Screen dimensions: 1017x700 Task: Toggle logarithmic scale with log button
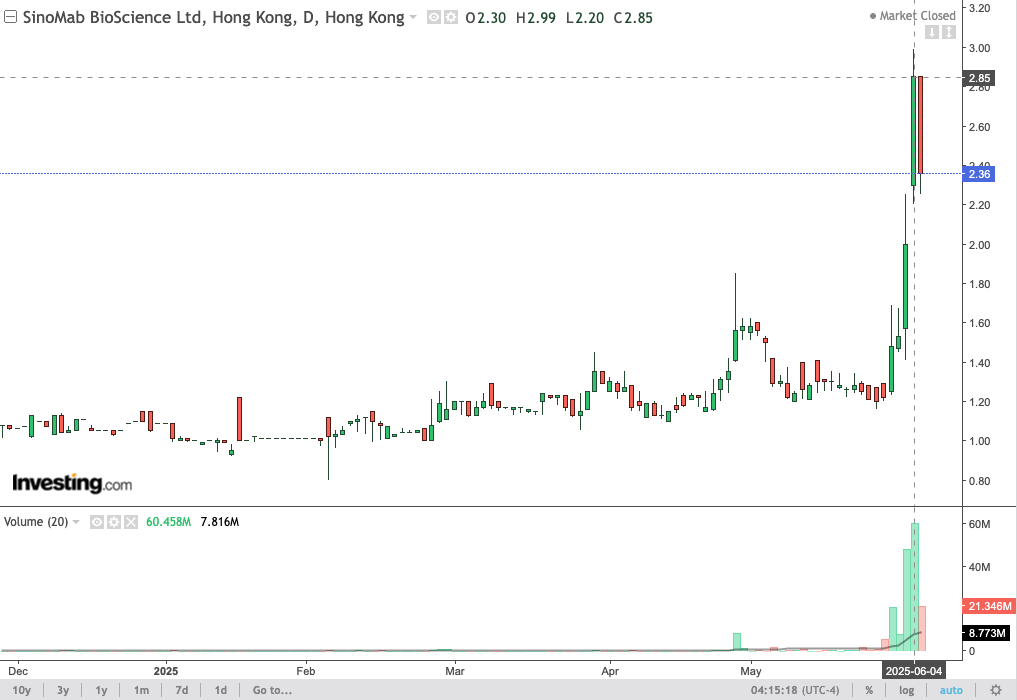(x=906, y=690)
